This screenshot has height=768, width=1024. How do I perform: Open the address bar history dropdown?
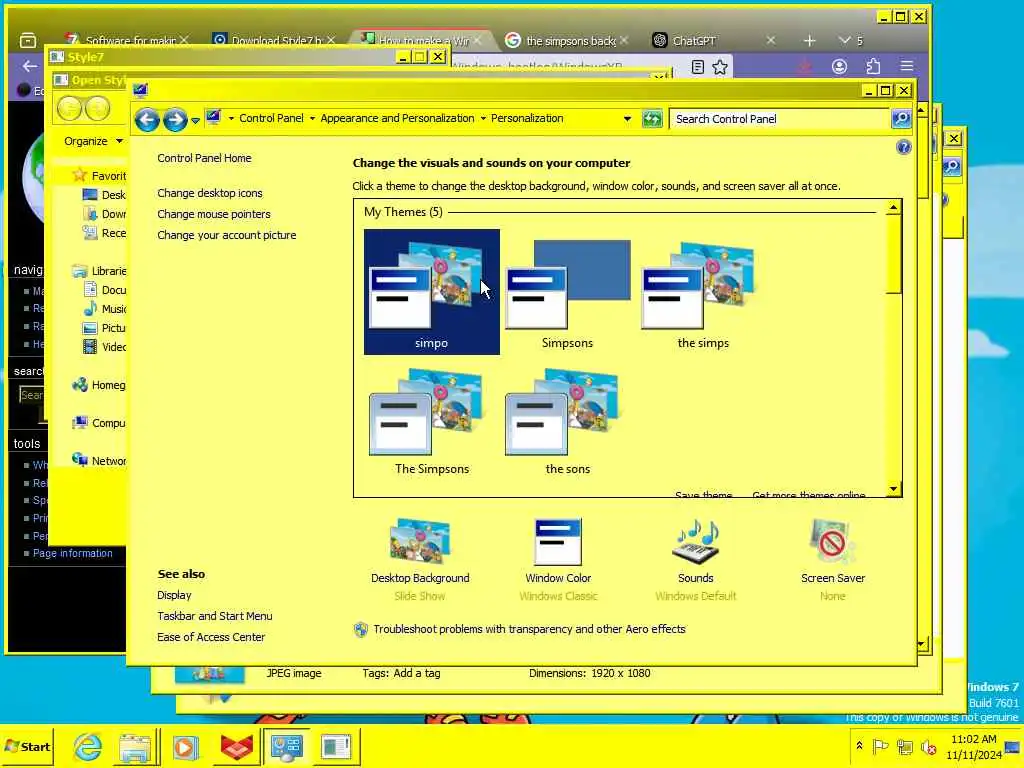(x=627, y=119)
